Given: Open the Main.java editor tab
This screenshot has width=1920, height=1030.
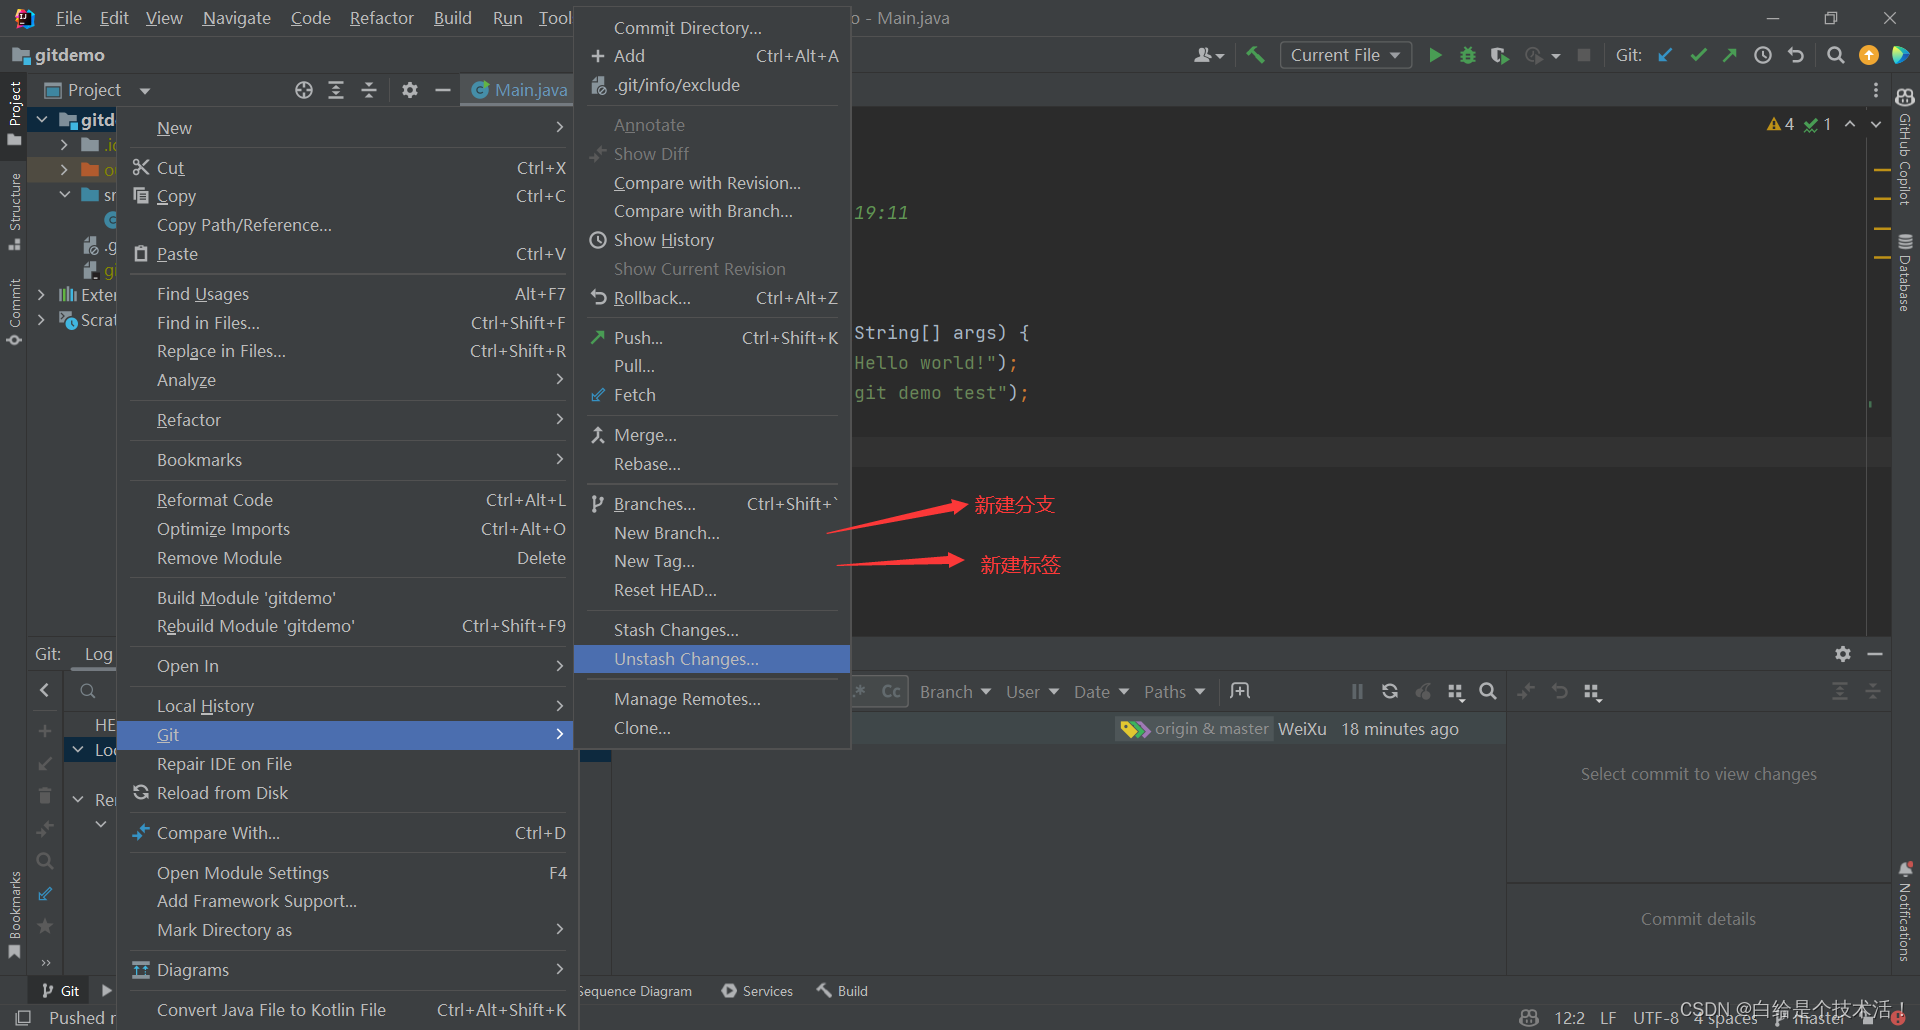Looking at the screenshot, I should coord(519,90).
